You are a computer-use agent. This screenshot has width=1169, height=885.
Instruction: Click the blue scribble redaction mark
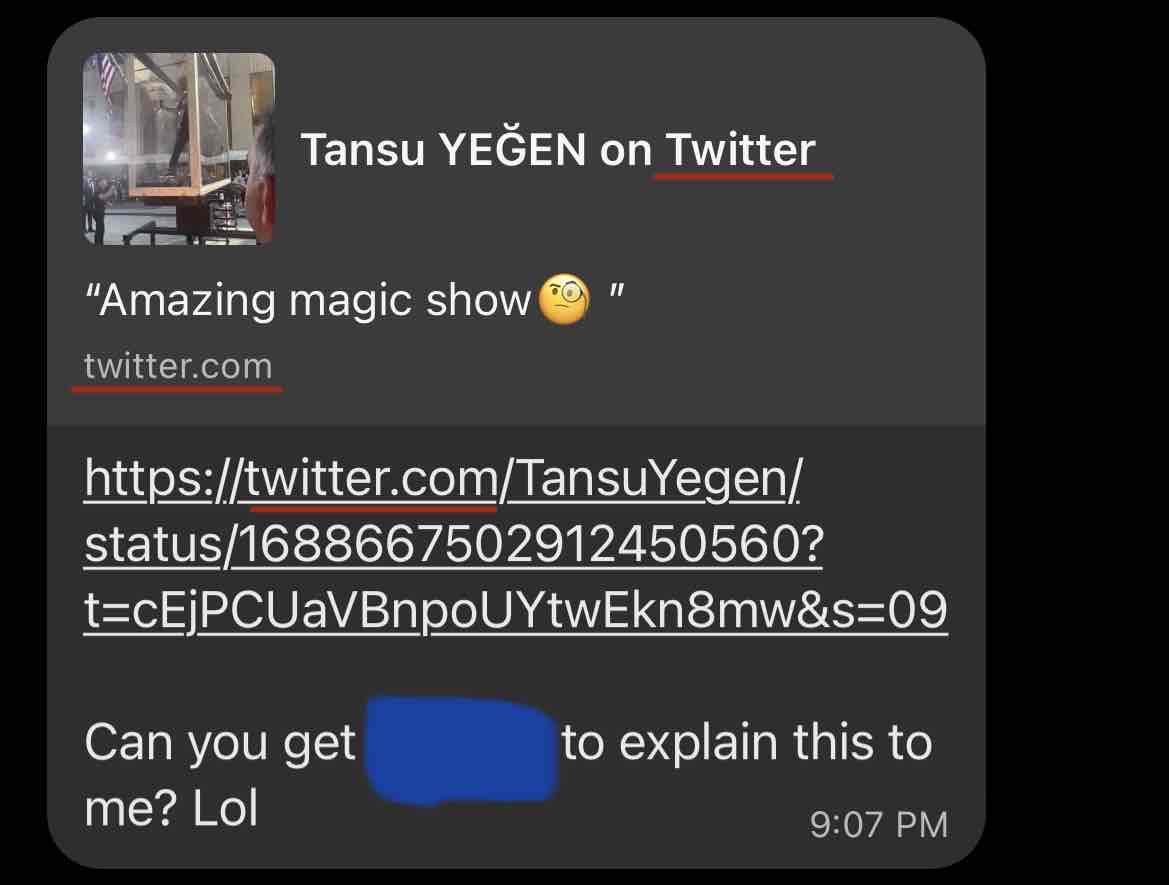coord(461,750)
